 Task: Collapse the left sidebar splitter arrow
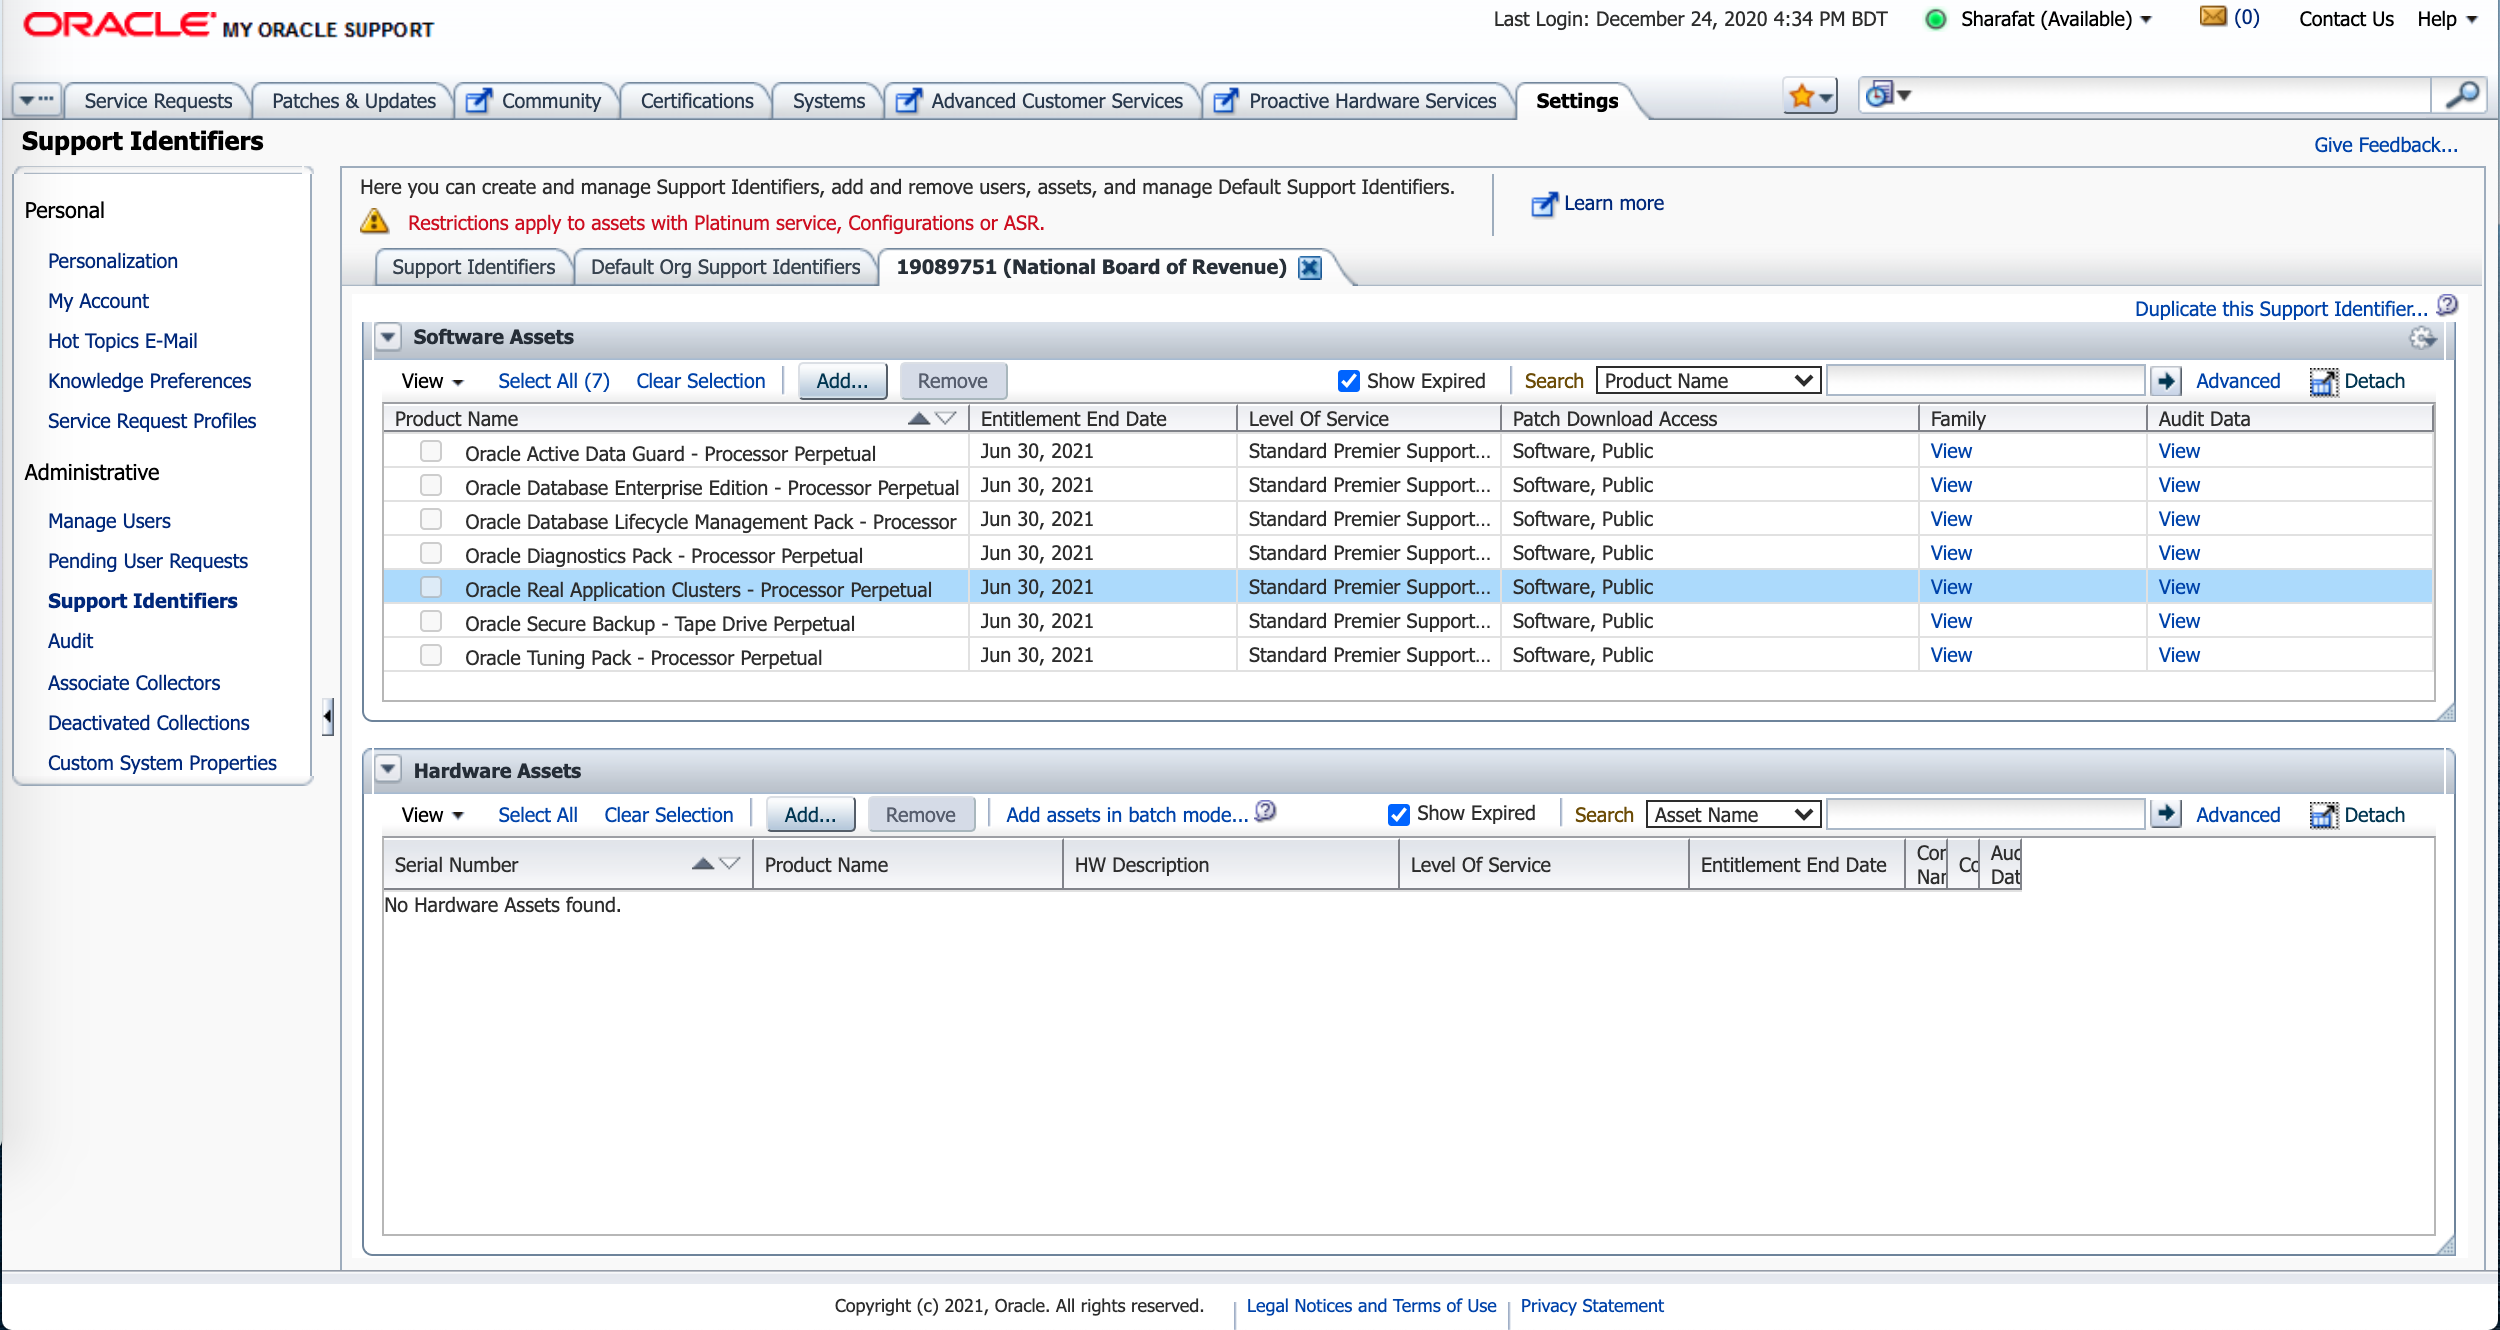tap(327, 716)
